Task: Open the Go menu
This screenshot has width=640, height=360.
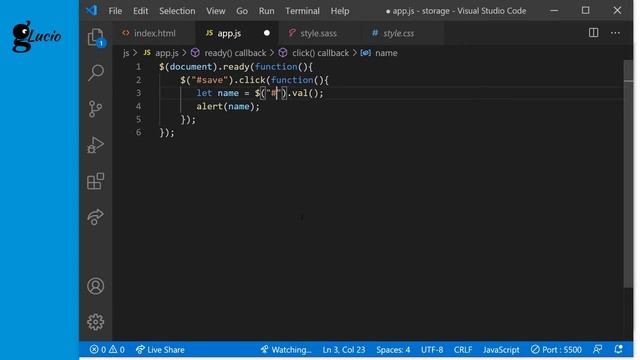Action: click(242, 11)
